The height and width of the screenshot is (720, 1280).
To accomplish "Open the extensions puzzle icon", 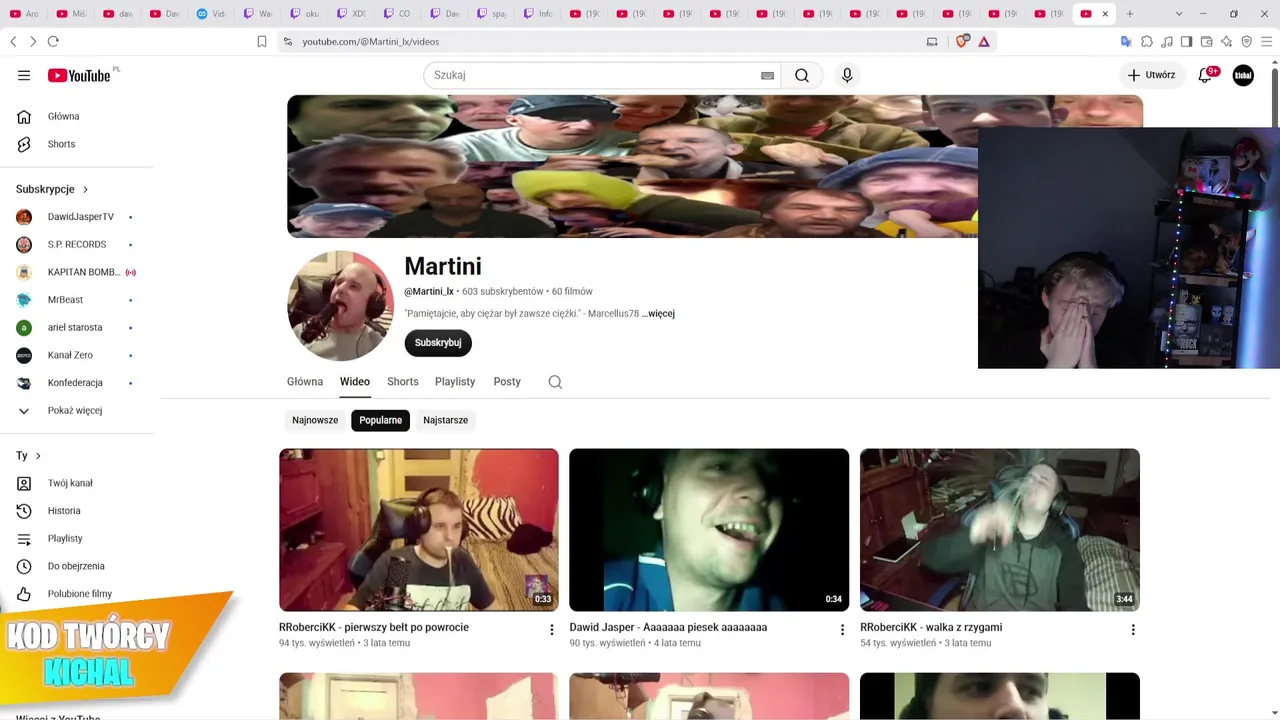I will tap(1147, 41).
